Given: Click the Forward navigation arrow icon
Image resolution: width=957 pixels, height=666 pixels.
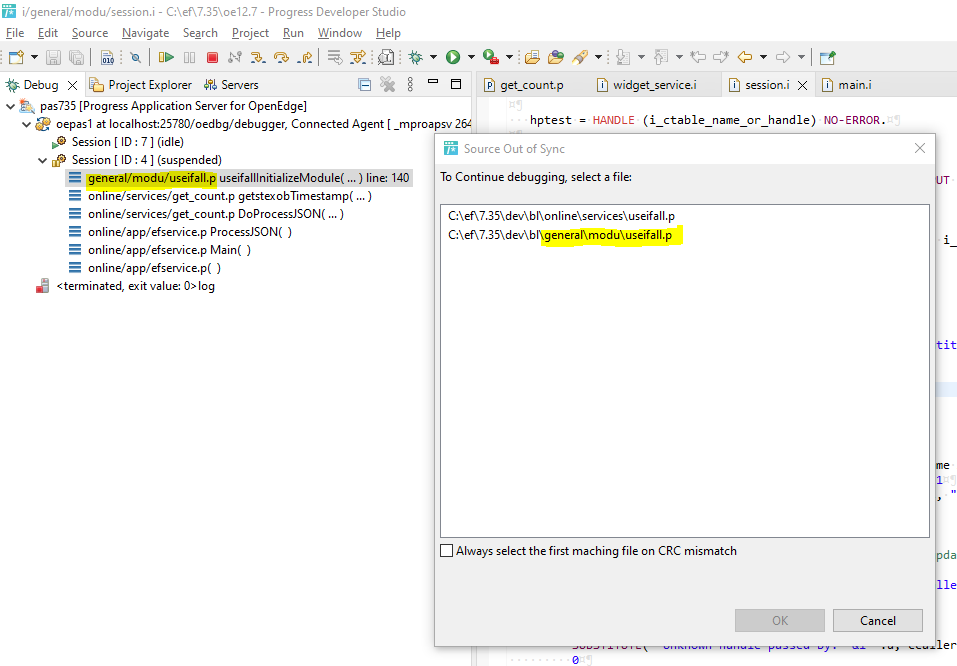Looking at the screenshot, I should (783, 57).
